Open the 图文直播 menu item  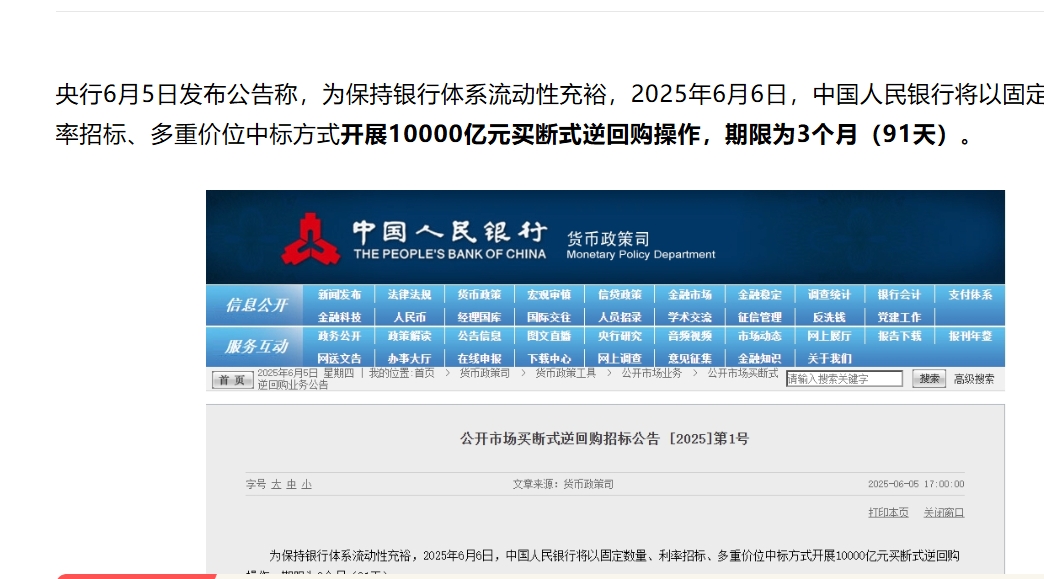549,337
